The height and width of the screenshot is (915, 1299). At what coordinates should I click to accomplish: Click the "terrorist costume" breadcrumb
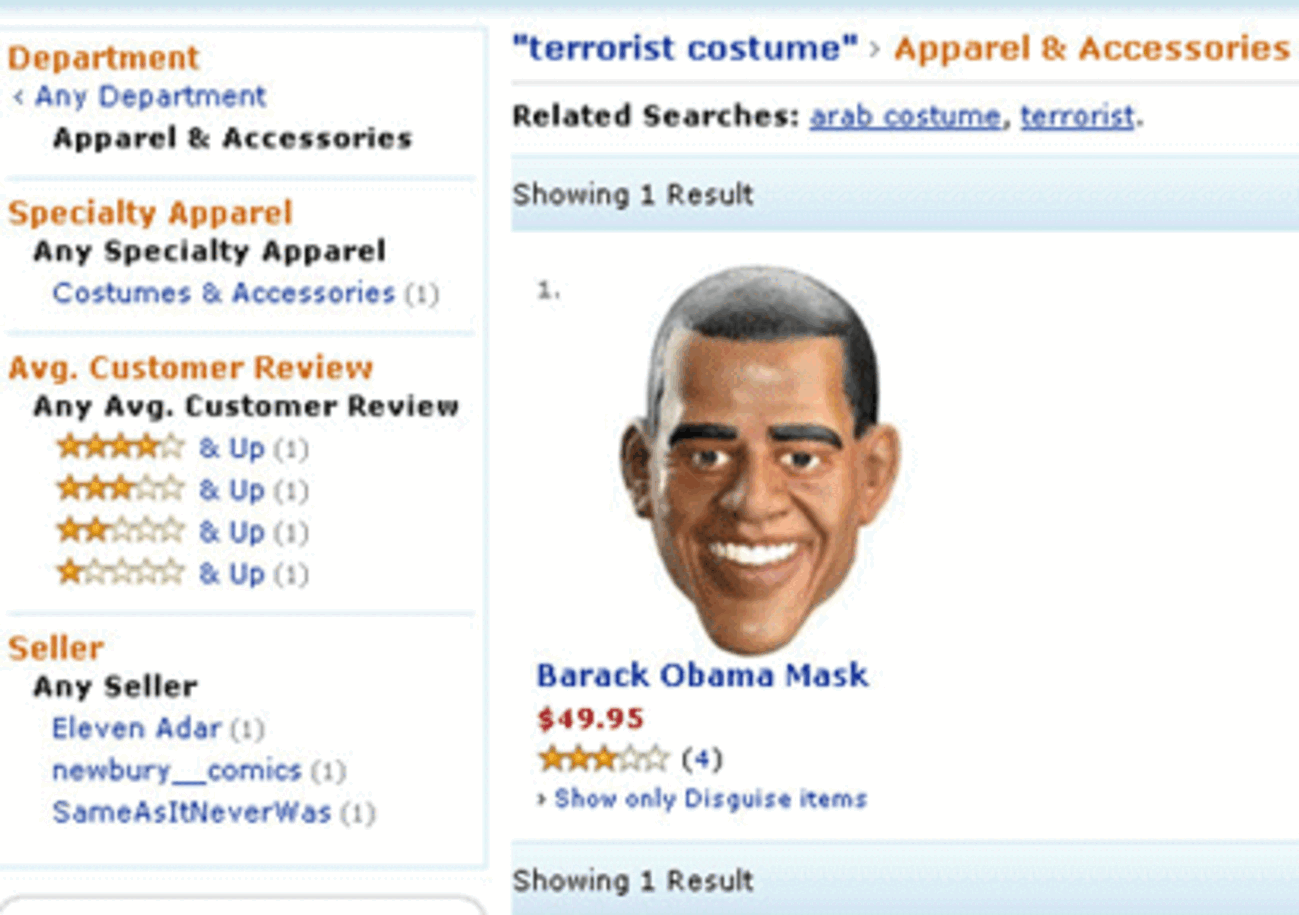tap(685, 48)
